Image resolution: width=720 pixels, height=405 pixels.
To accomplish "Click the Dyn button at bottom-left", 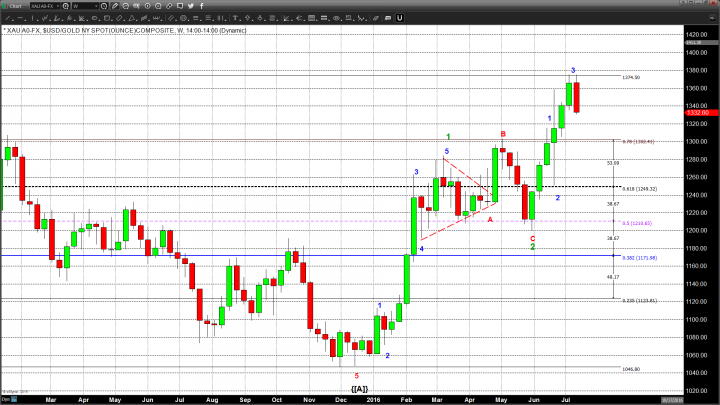I will [7, 397].
